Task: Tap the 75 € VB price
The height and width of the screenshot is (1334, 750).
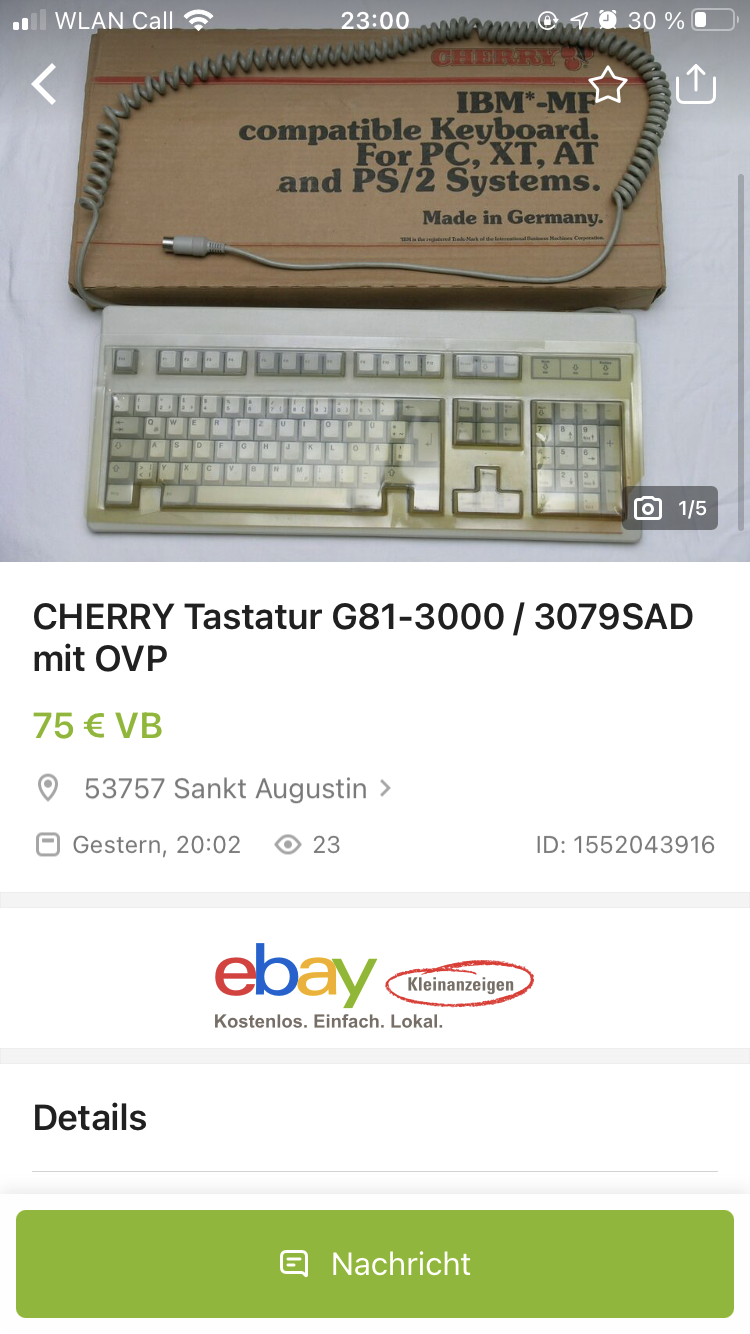Action: click(x=98, y=725)
